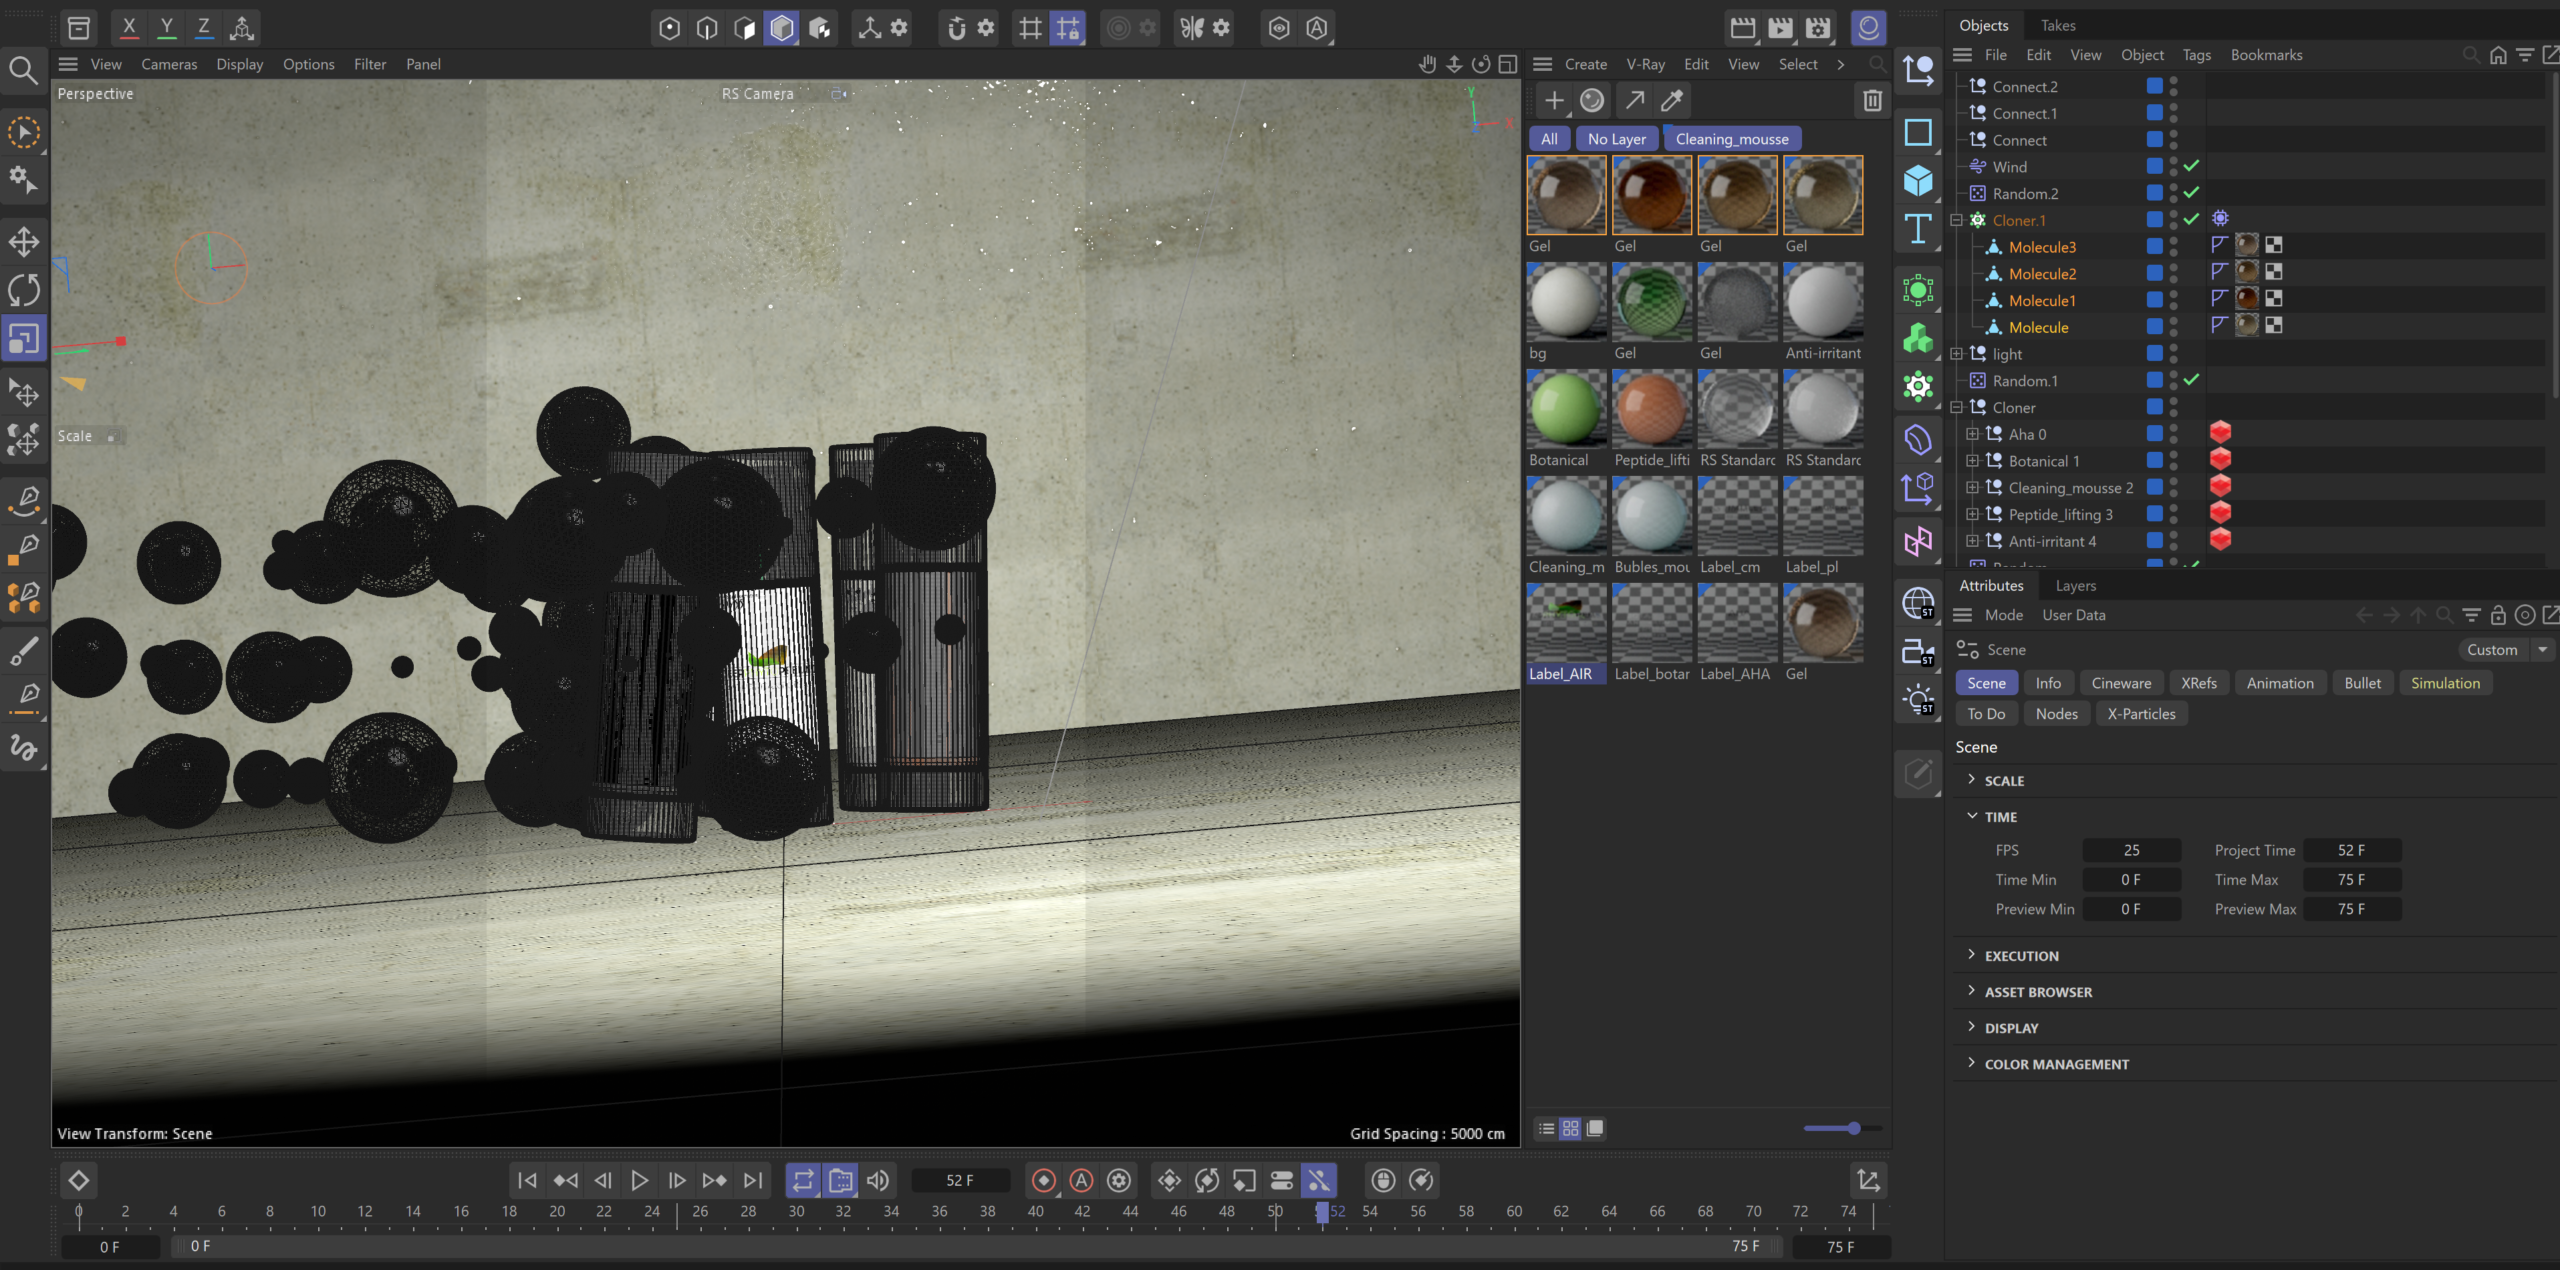This screenshot has height=1270, width=2560.
Task: Activate the Scale tool
Action: 24,339
